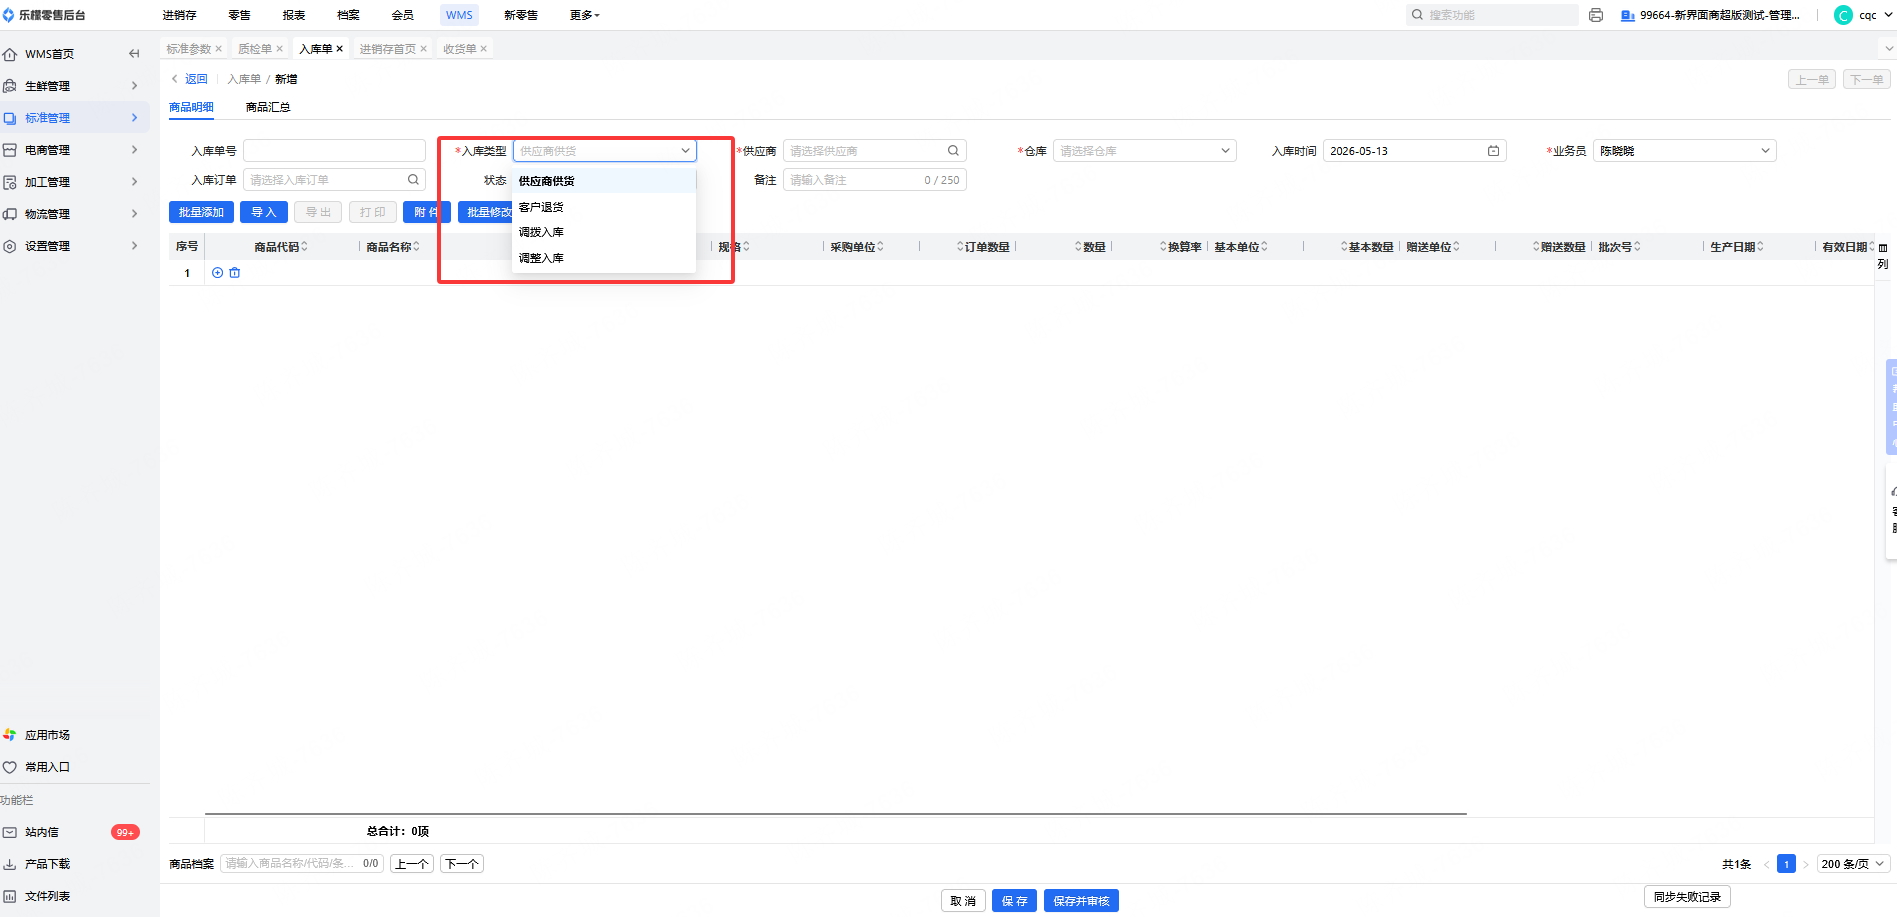The height and width of the screenshot is (917, 1897).
Task: Switch to 商品汇总 tab
Action: coord(268,107)
